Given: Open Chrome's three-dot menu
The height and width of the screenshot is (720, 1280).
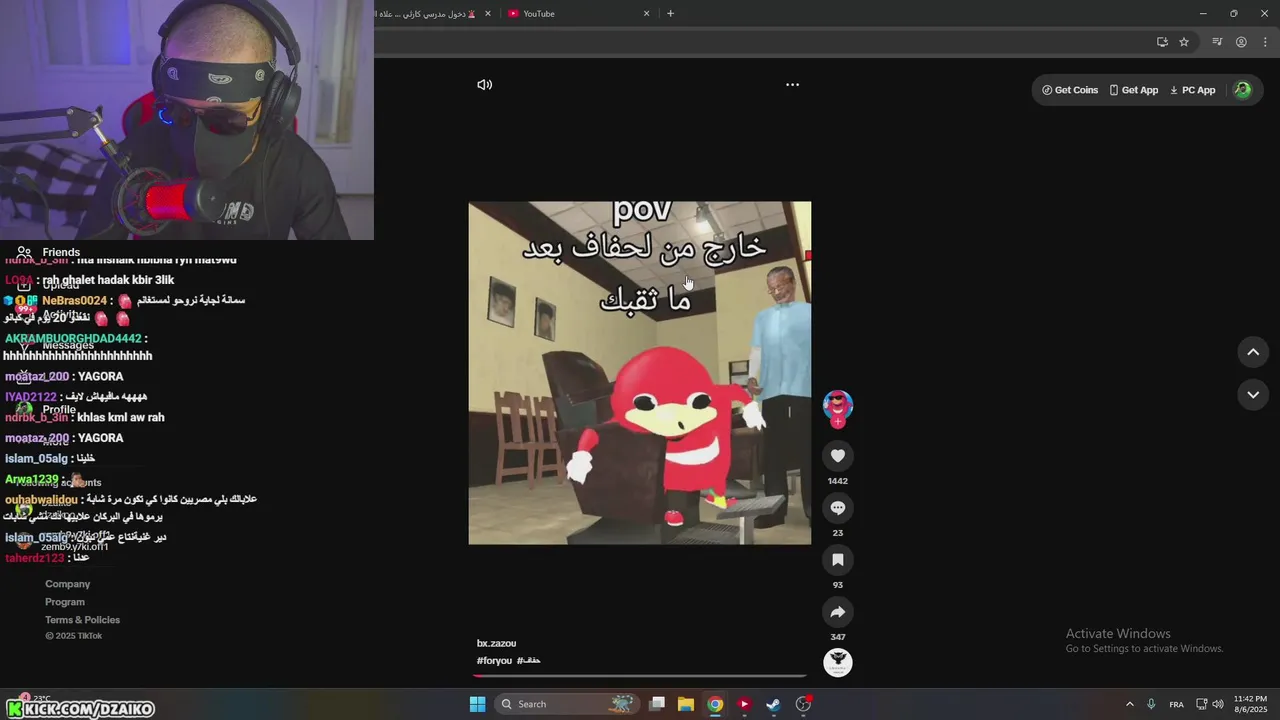Looking at the screenshot, I should tap(1265, 42).
